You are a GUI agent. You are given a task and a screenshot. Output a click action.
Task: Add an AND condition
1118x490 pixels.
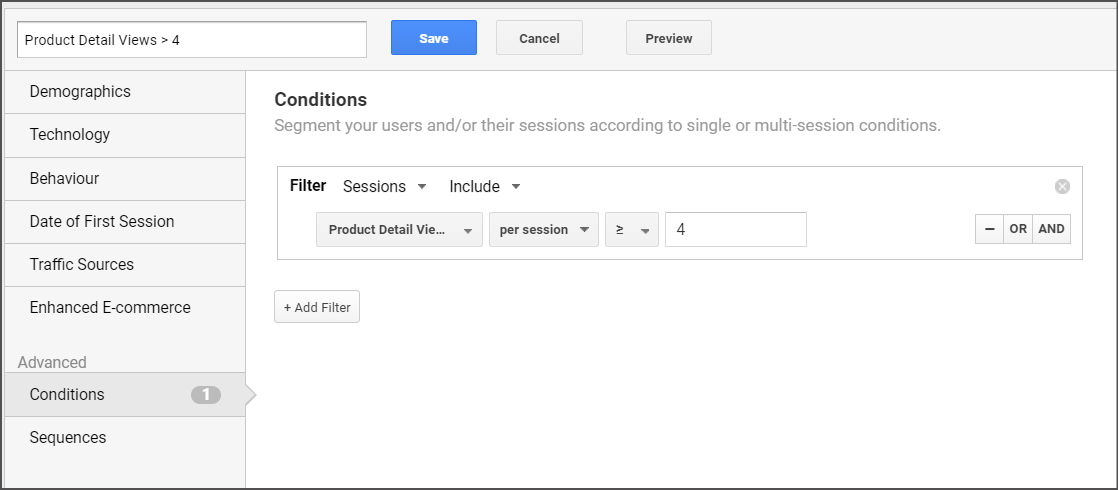[1051, 229]
